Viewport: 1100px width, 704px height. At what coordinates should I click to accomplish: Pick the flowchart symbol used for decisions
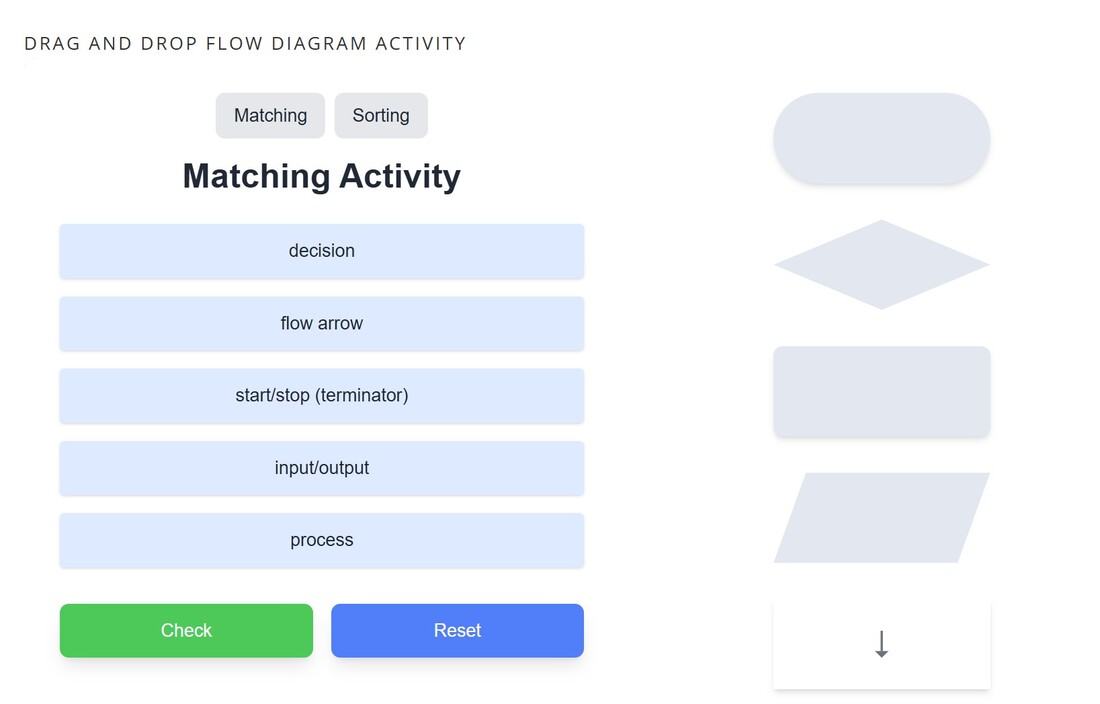pos(881,265)
